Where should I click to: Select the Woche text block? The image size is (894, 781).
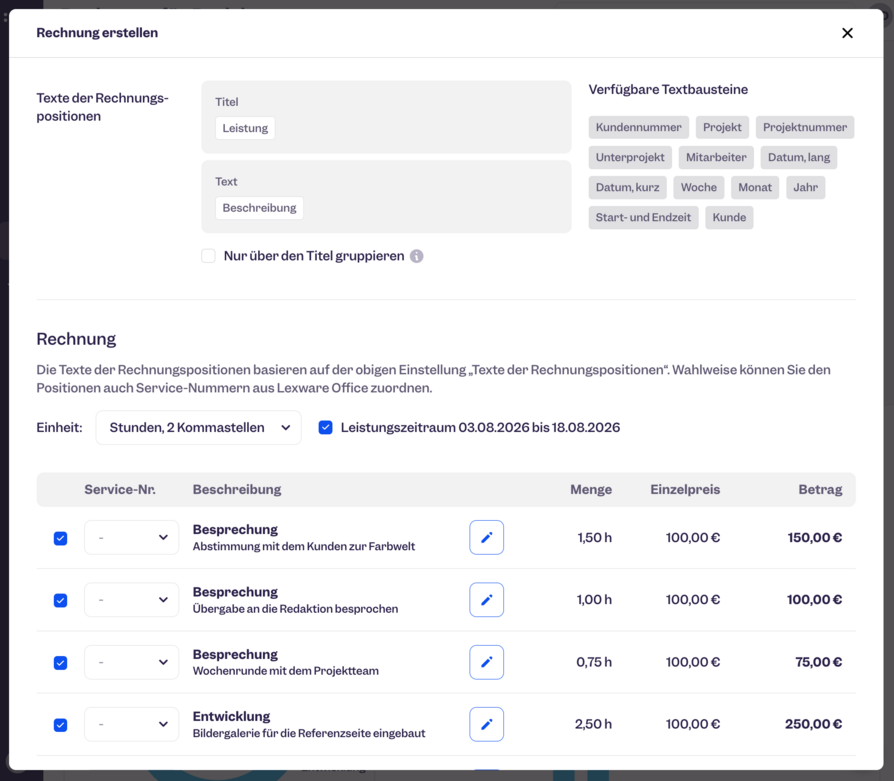[699, 188]
